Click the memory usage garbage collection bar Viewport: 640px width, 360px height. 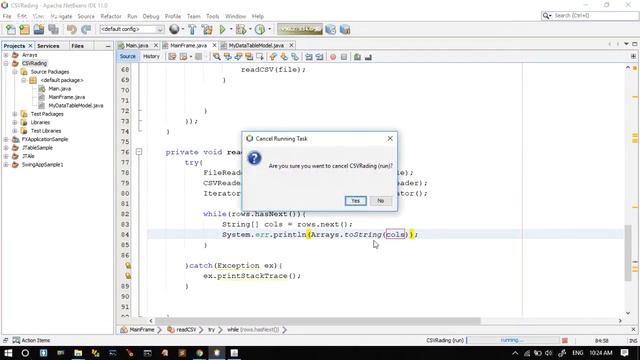tap(300, 29)
